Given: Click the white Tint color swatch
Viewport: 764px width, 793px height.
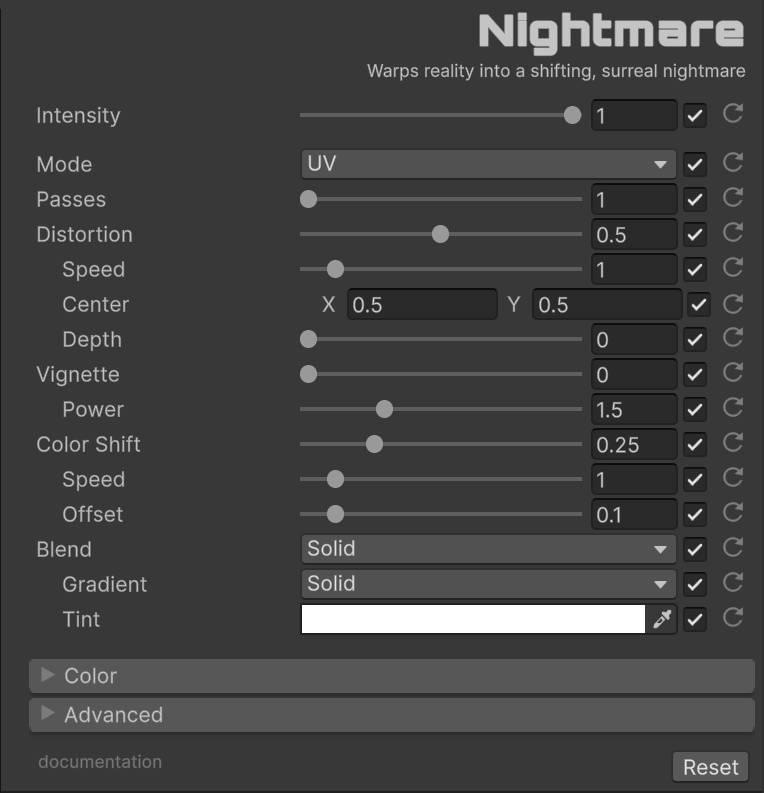Looking at the screenshot, I should [473, 619].
